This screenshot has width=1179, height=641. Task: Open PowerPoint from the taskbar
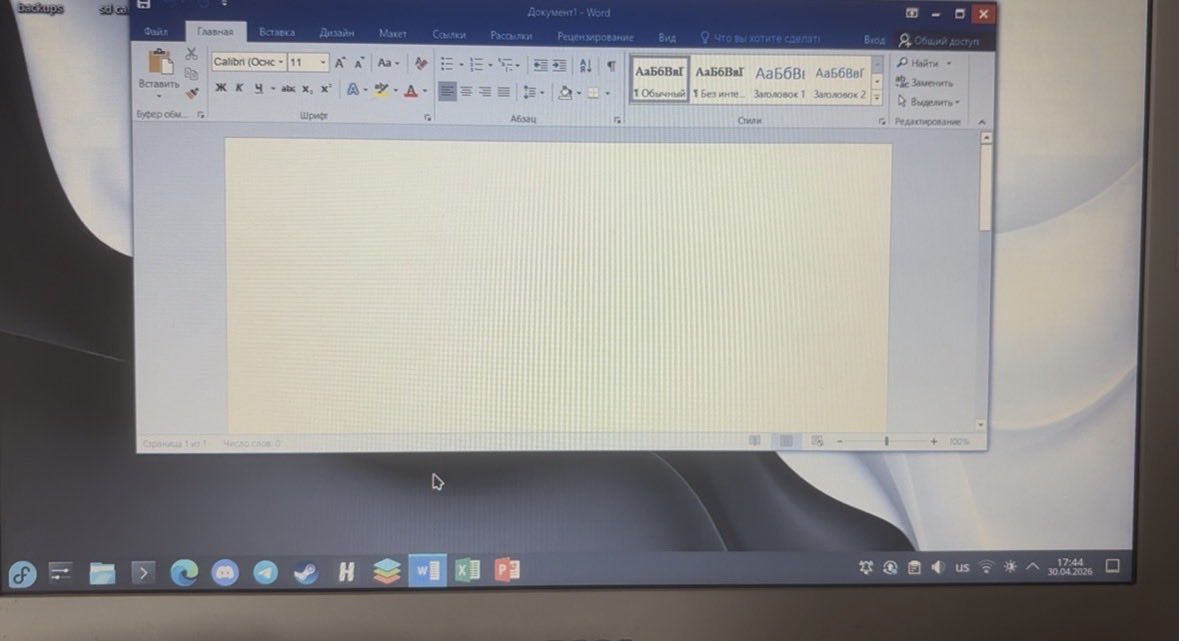508,570
